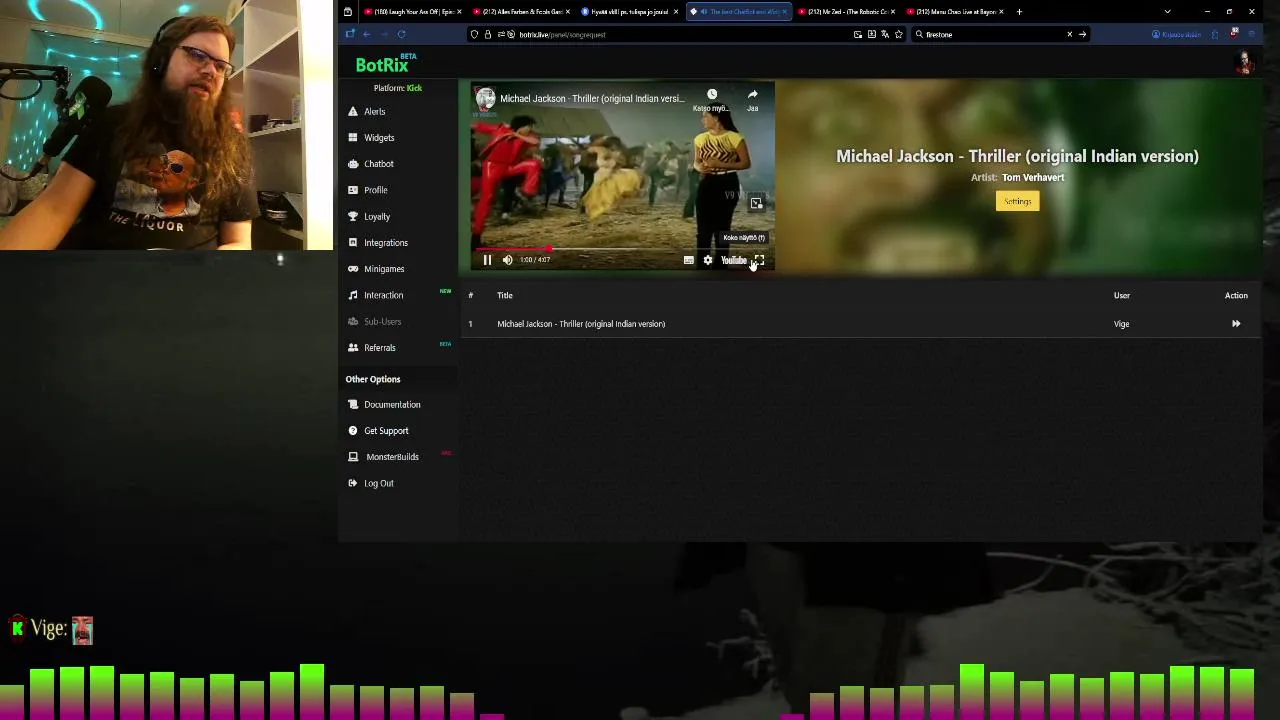Open user avatar at top right
Viewport: 1280px width, 720px height.
1245,62
